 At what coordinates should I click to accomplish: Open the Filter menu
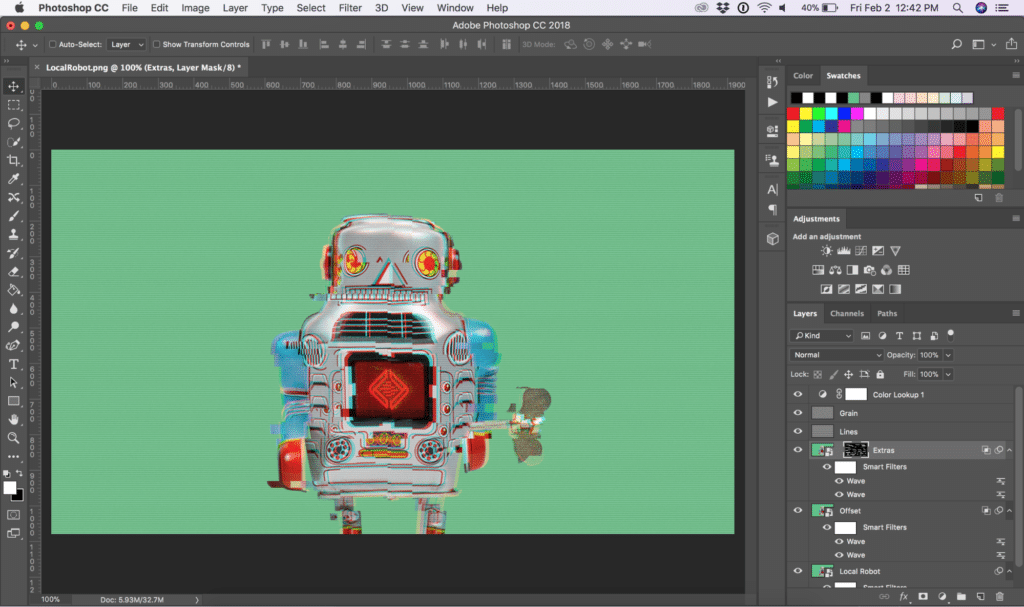[x=350, y=8]
